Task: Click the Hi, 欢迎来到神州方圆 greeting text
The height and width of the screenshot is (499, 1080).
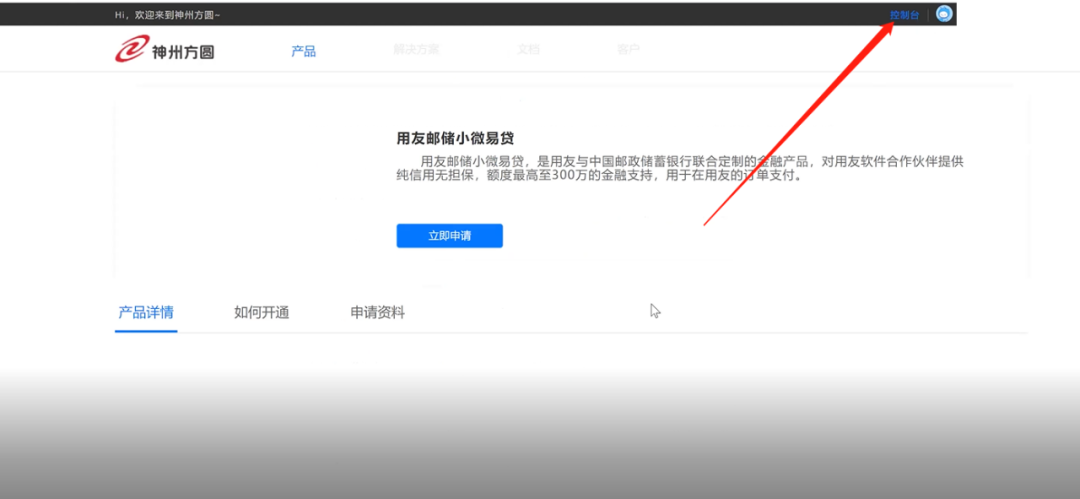Action: tap(168, 15)
